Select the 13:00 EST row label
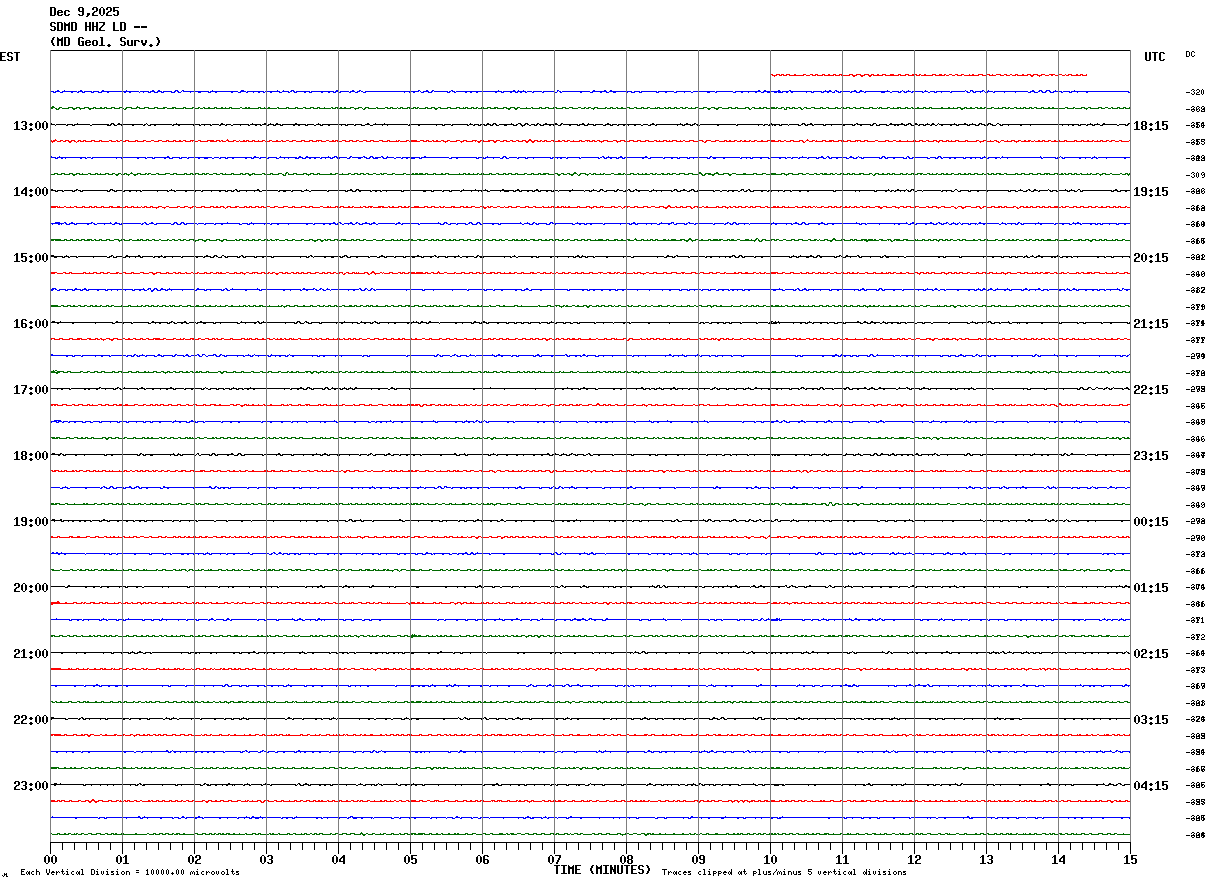The image size is (1210, 886). point(31,126)
